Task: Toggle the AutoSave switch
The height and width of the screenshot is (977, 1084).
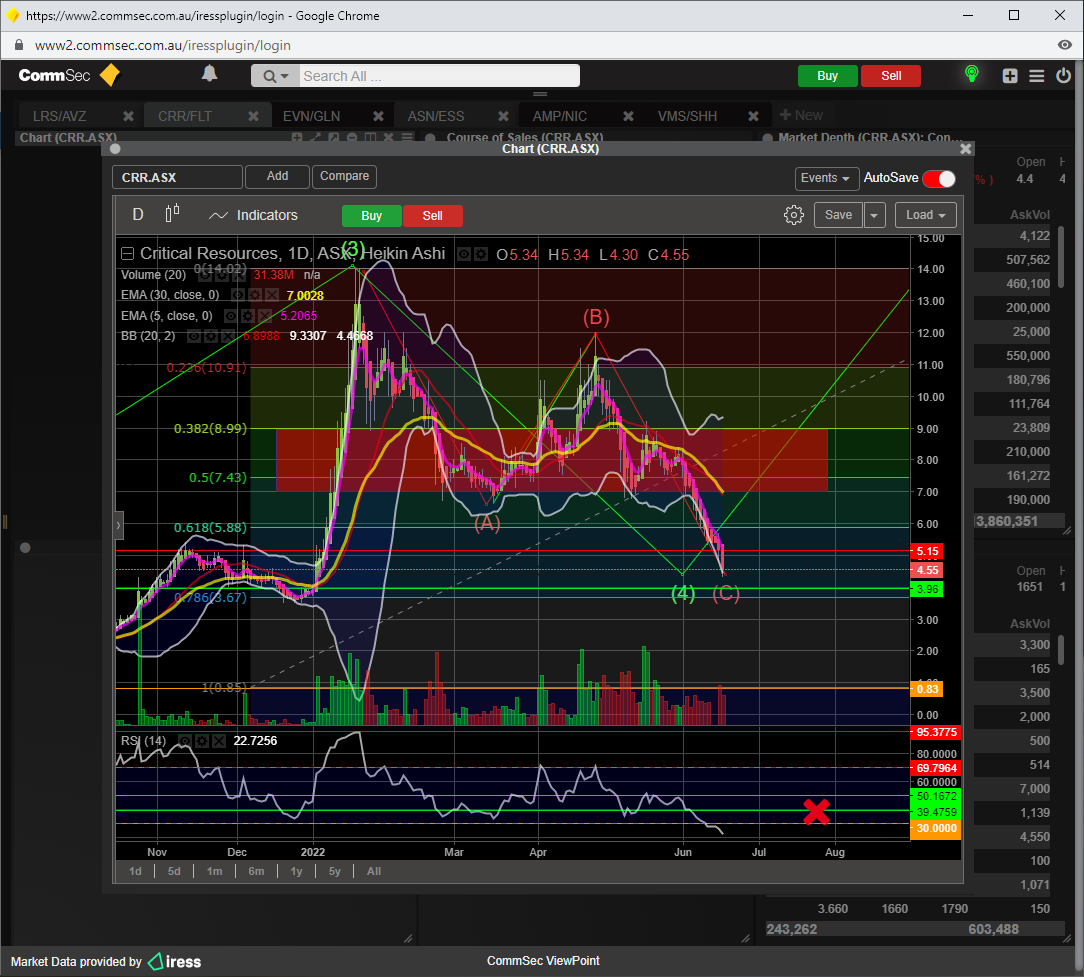Action: [x=938, y=178]
